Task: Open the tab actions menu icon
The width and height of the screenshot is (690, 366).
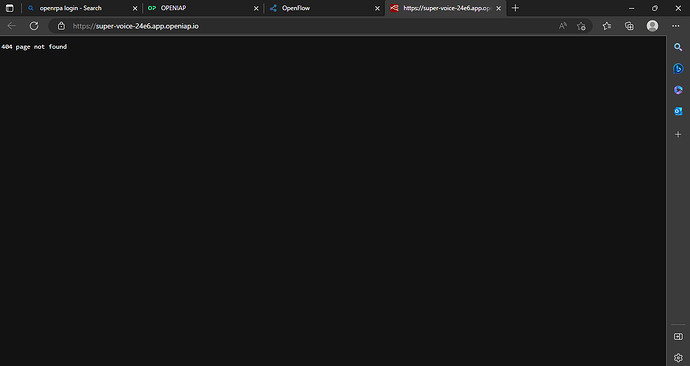Action: (9, 8)
